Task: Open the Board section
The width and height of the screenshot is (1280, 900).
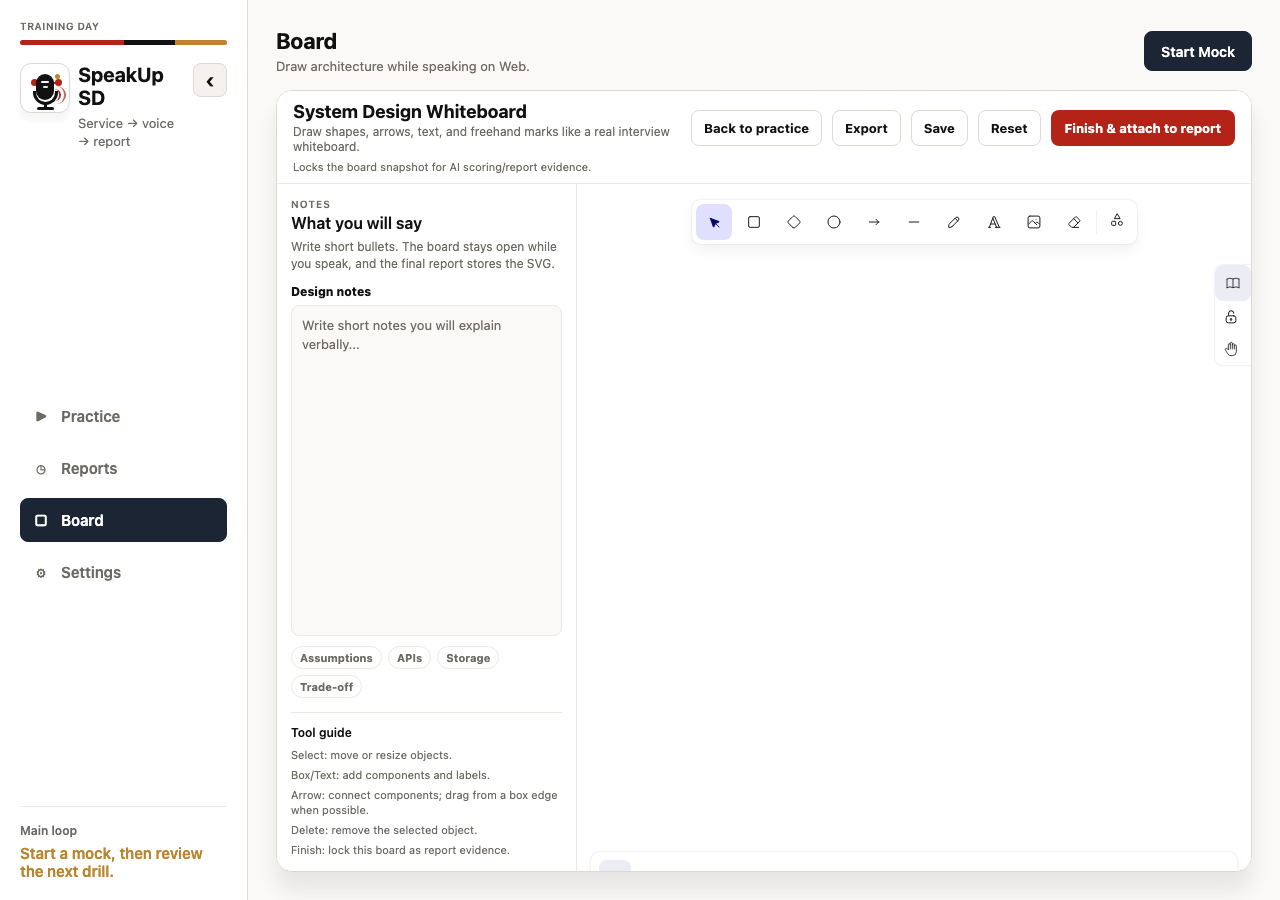Action: tap(123, 520)
